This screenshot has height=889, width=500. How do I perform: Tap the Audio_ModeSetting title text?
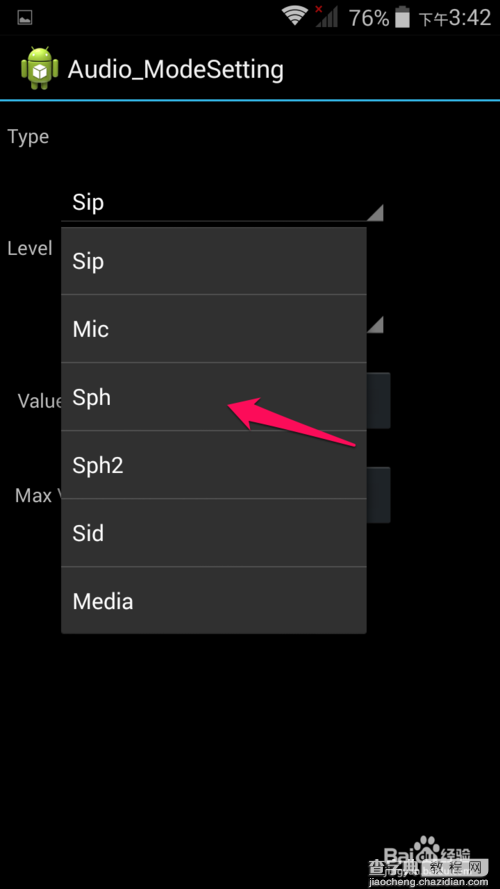pos(176,70)
